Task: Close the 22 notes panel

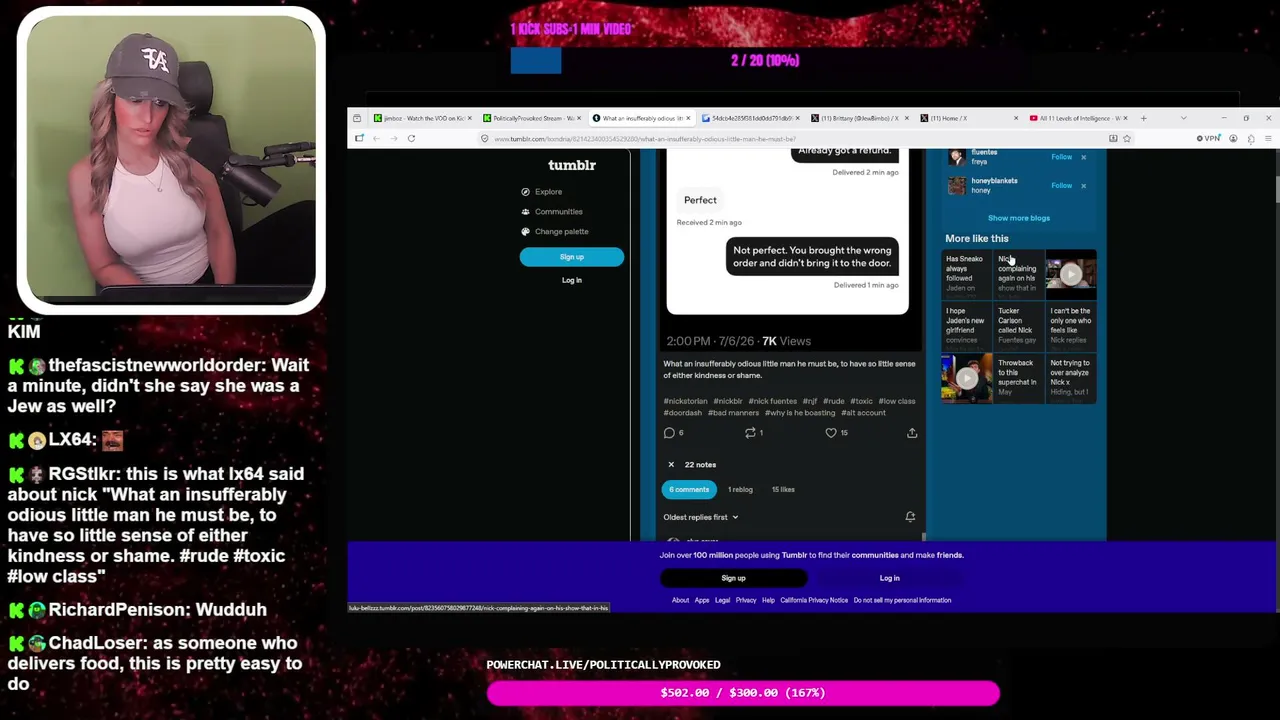Action: pos(671,465)
